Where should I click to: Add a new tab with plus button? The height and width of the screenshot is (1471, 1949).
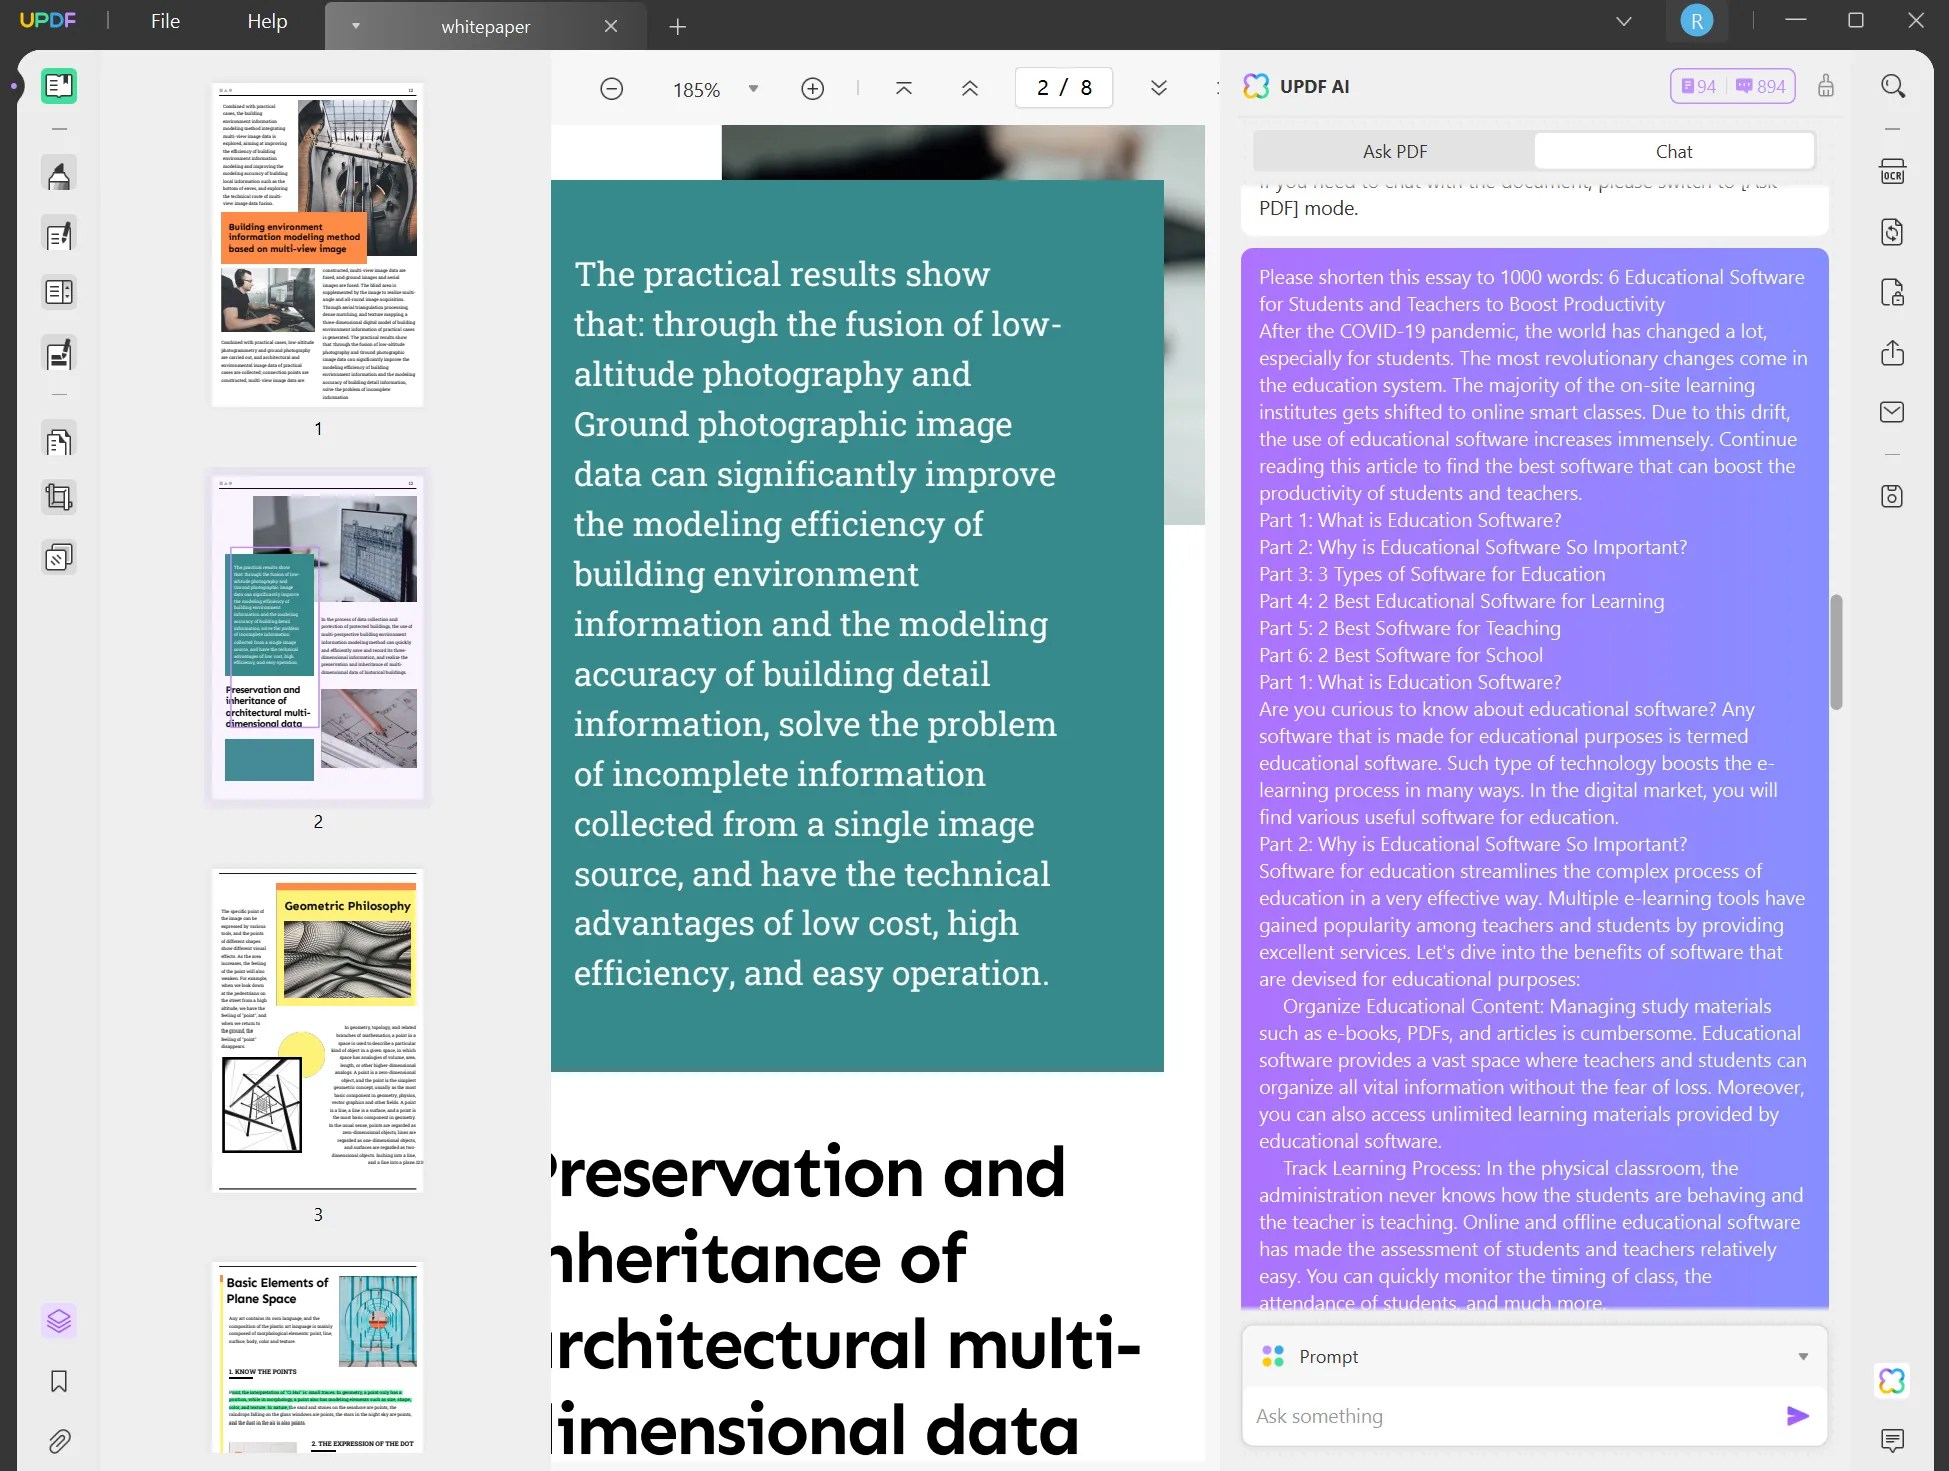pos(677,27)
